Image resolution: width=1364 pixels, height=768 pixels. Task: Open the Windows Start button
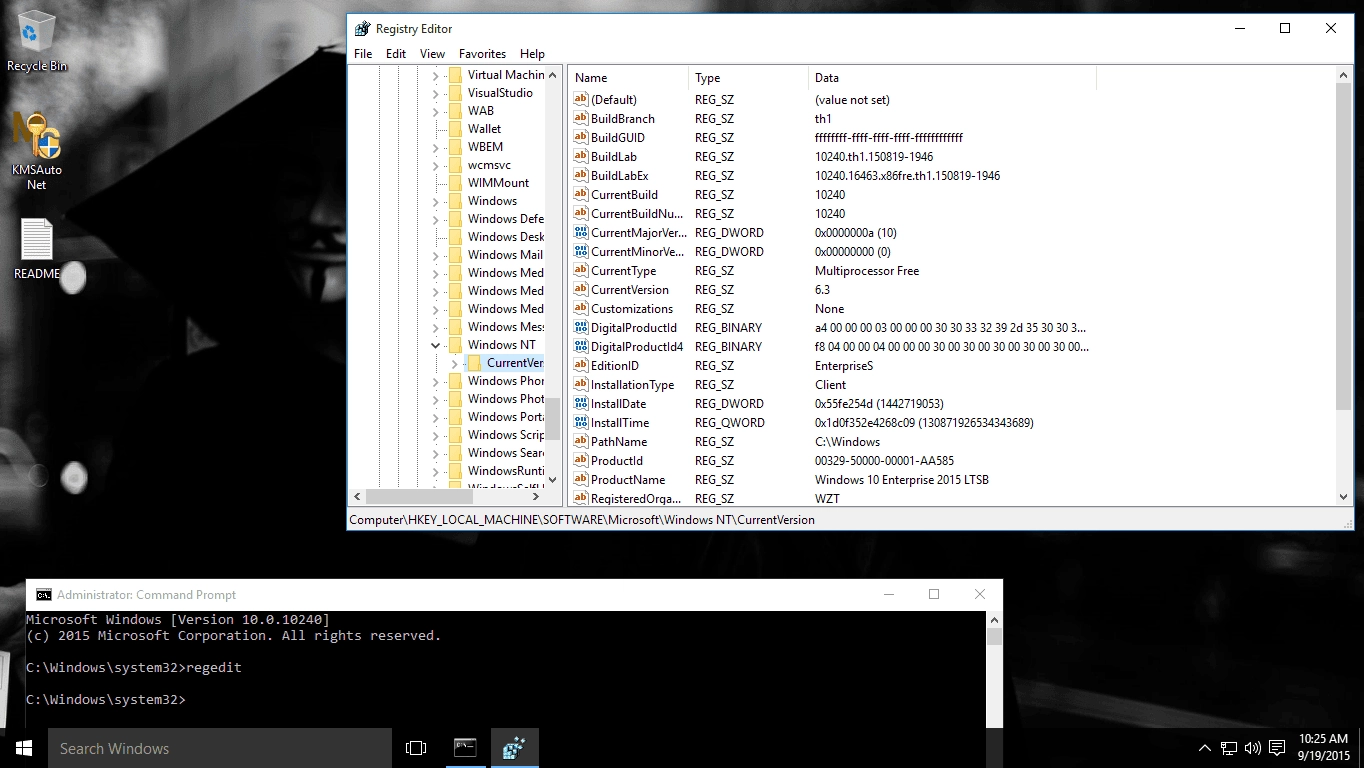pyautogui.click(x=24, y=748)
